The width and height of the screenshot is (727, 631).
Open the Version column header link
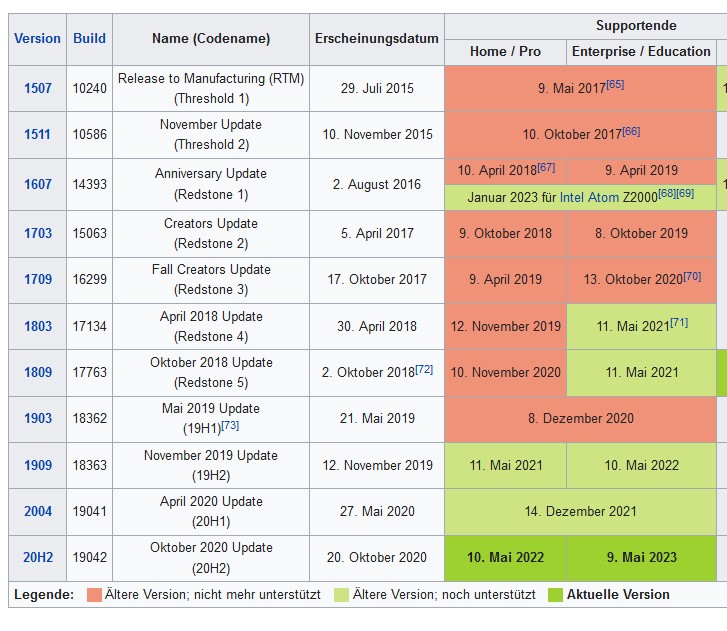(37, 38)
